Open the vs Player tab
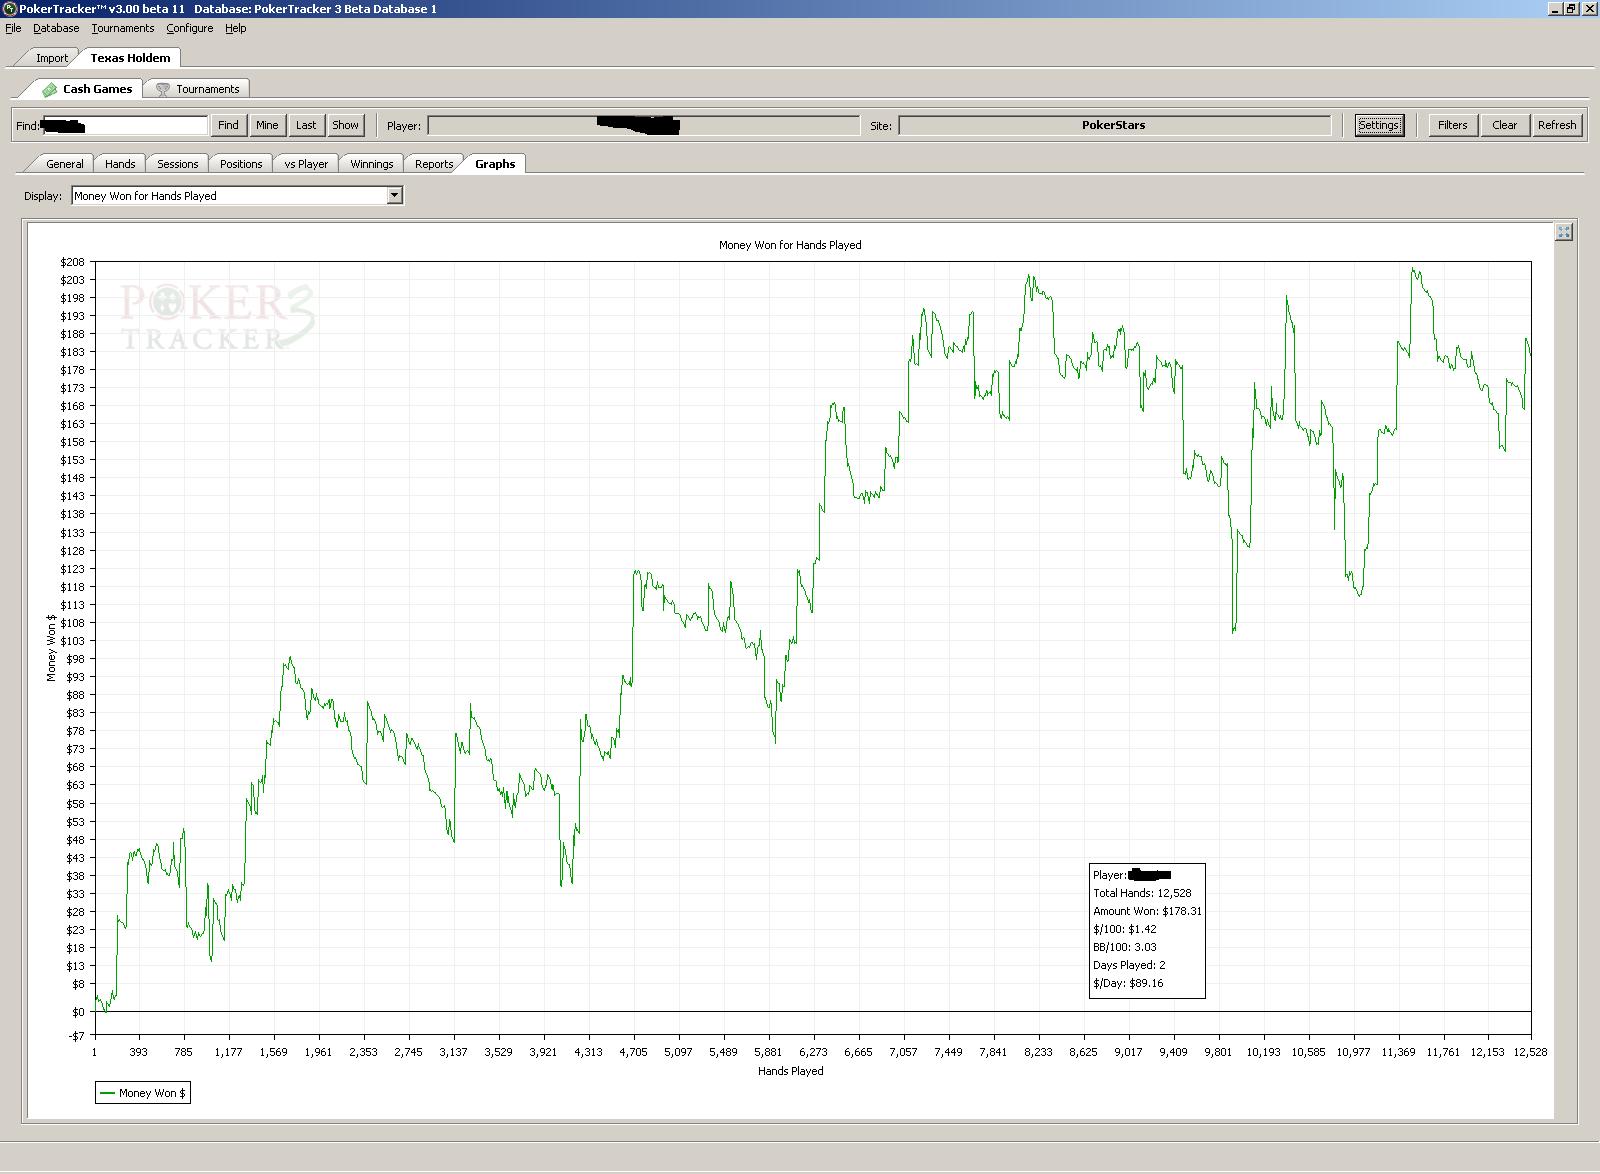The height and width of the screenshot is (1174, 1600). (x=305, y=164)
